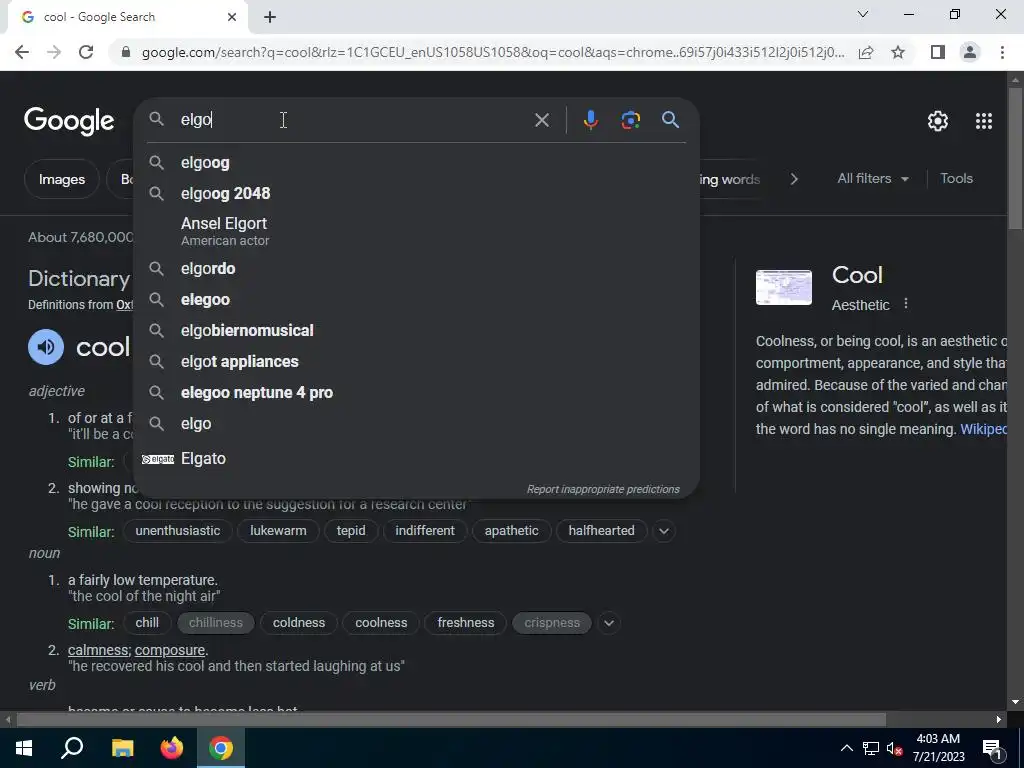
Task: Start voice search with microphone icon
Action: [x=590, y=120]
